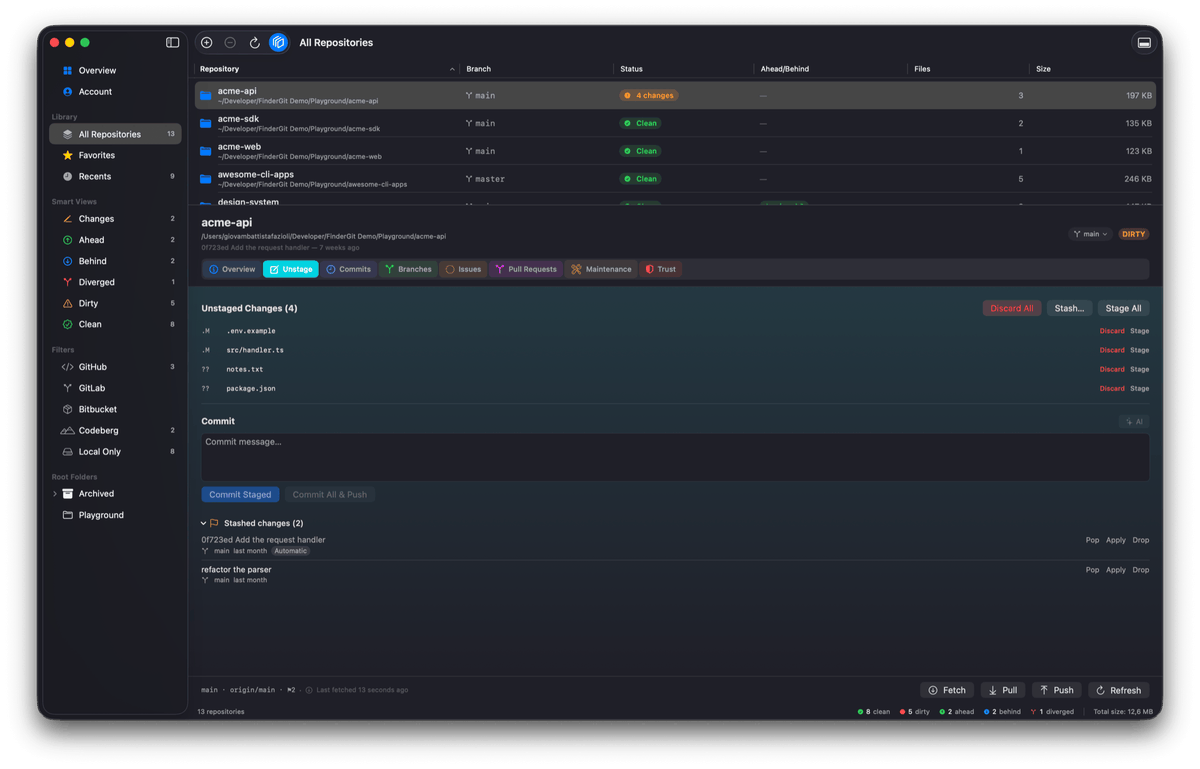Viewport: 1200px width, 769px height.
Task: Click the Stash... button
Action: 1069,308
